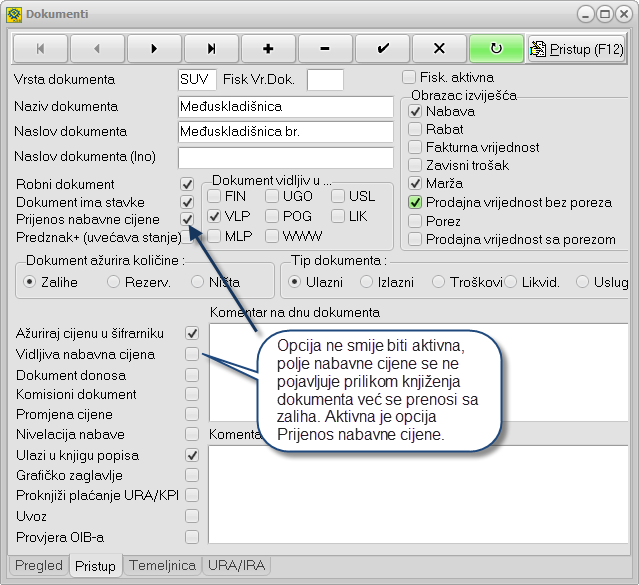Refresh data with green reload button
Image resolution: width=639 pixels, height=585 pixels.
coord(496,48)
